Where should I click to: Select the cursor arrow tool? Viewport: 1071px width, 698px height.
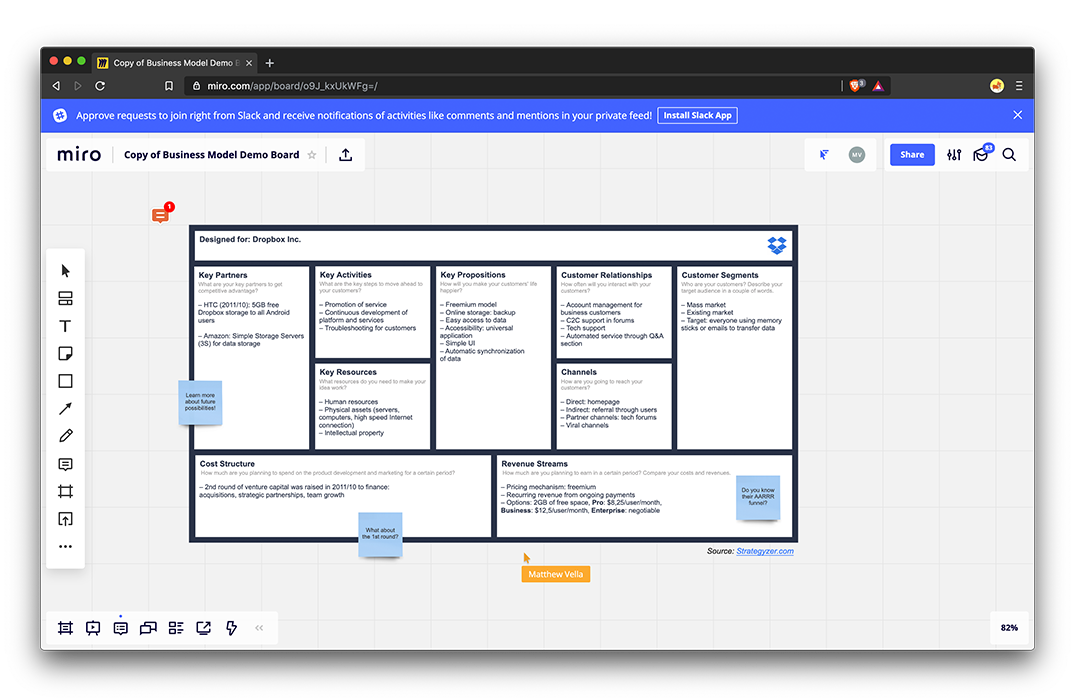66,271
